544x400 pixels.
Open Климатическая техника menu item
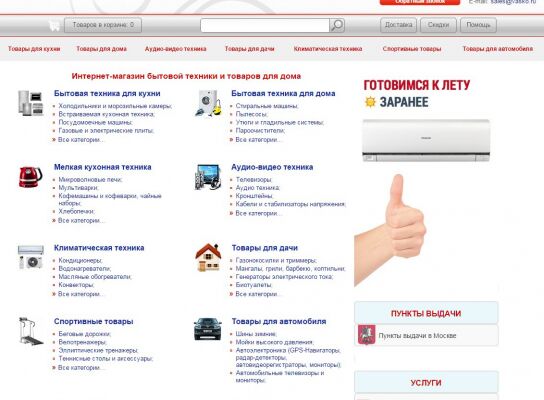pyautogui.click(x=328, y=49)
